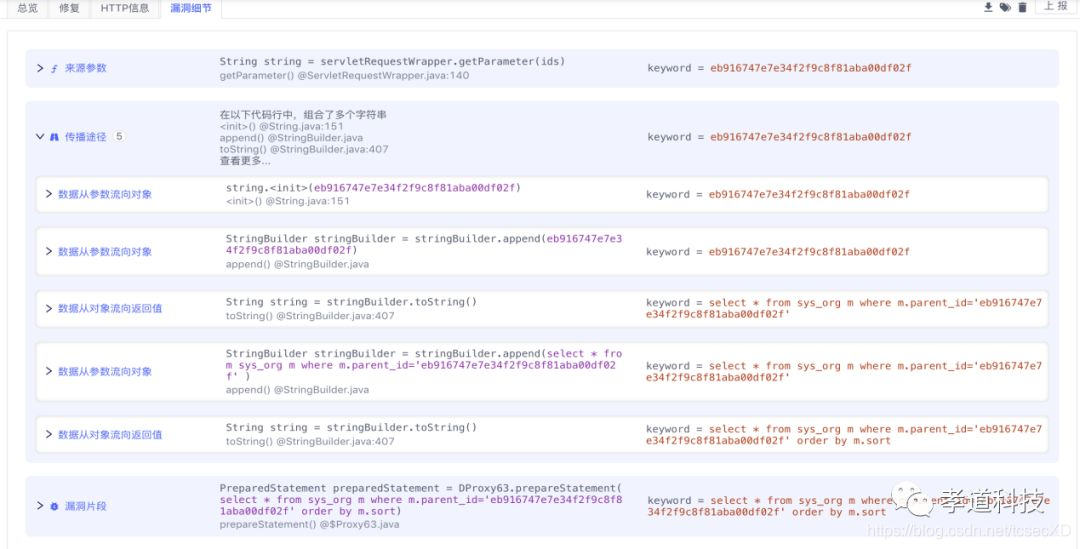Screen dimensions: 1080x549
Task: Click 'append() @StringBuilder.java' in 传播途径 summary
Action: click(x=291, y=138)
